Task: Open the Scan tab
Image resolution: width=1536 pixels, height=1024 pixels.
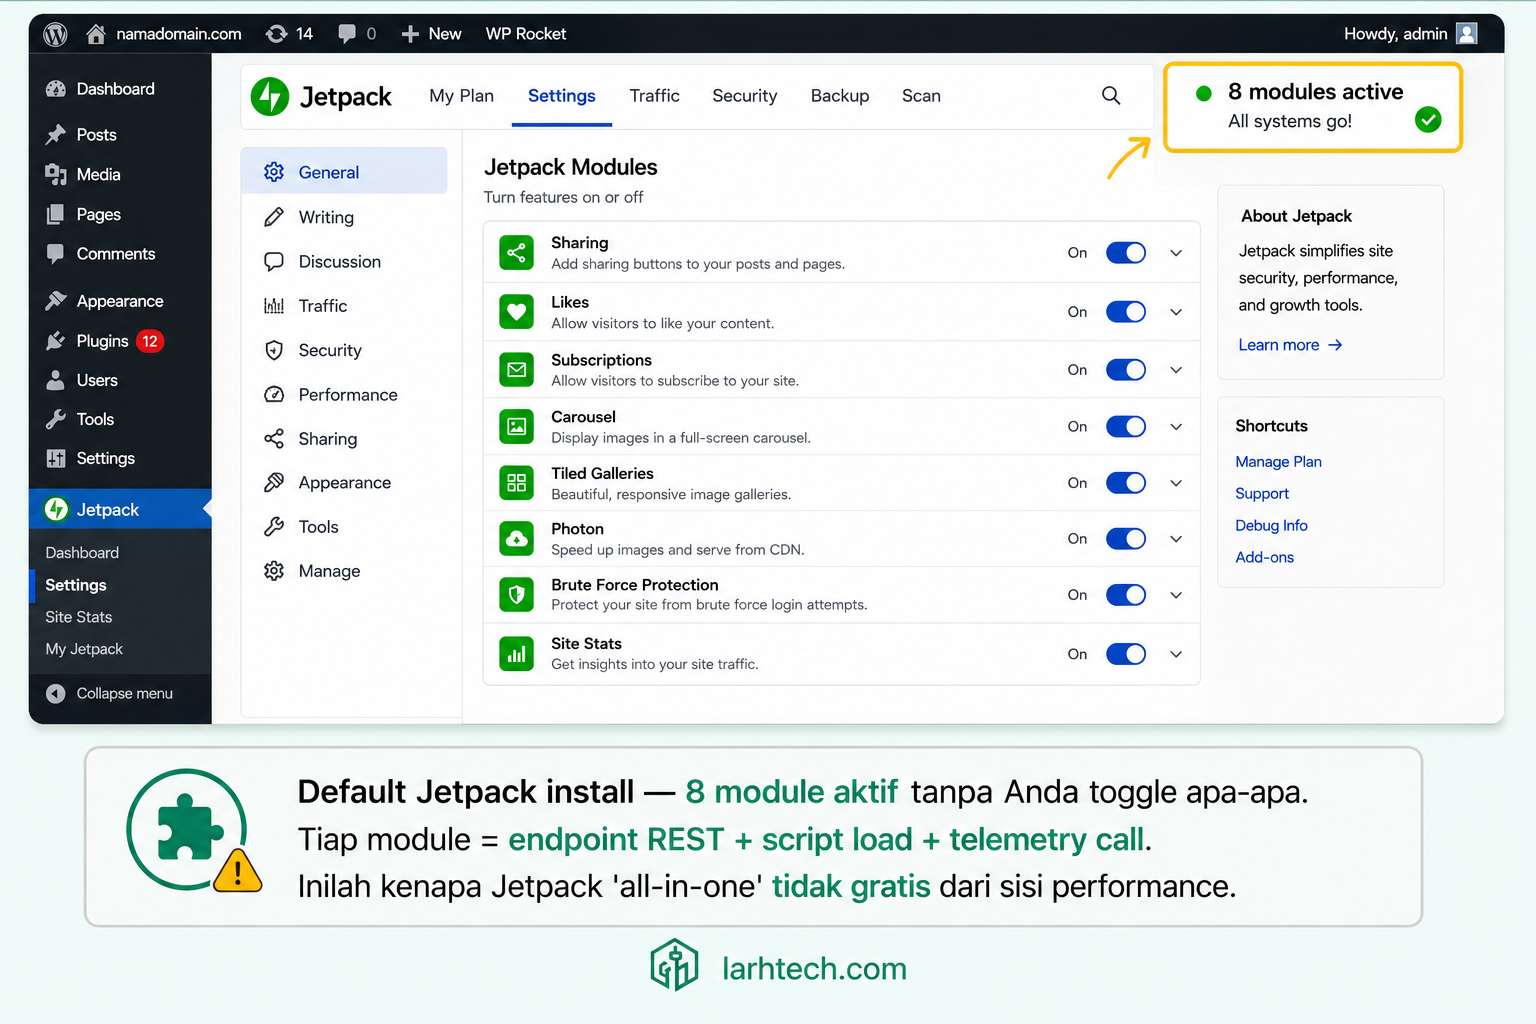Action: [921, 96]
